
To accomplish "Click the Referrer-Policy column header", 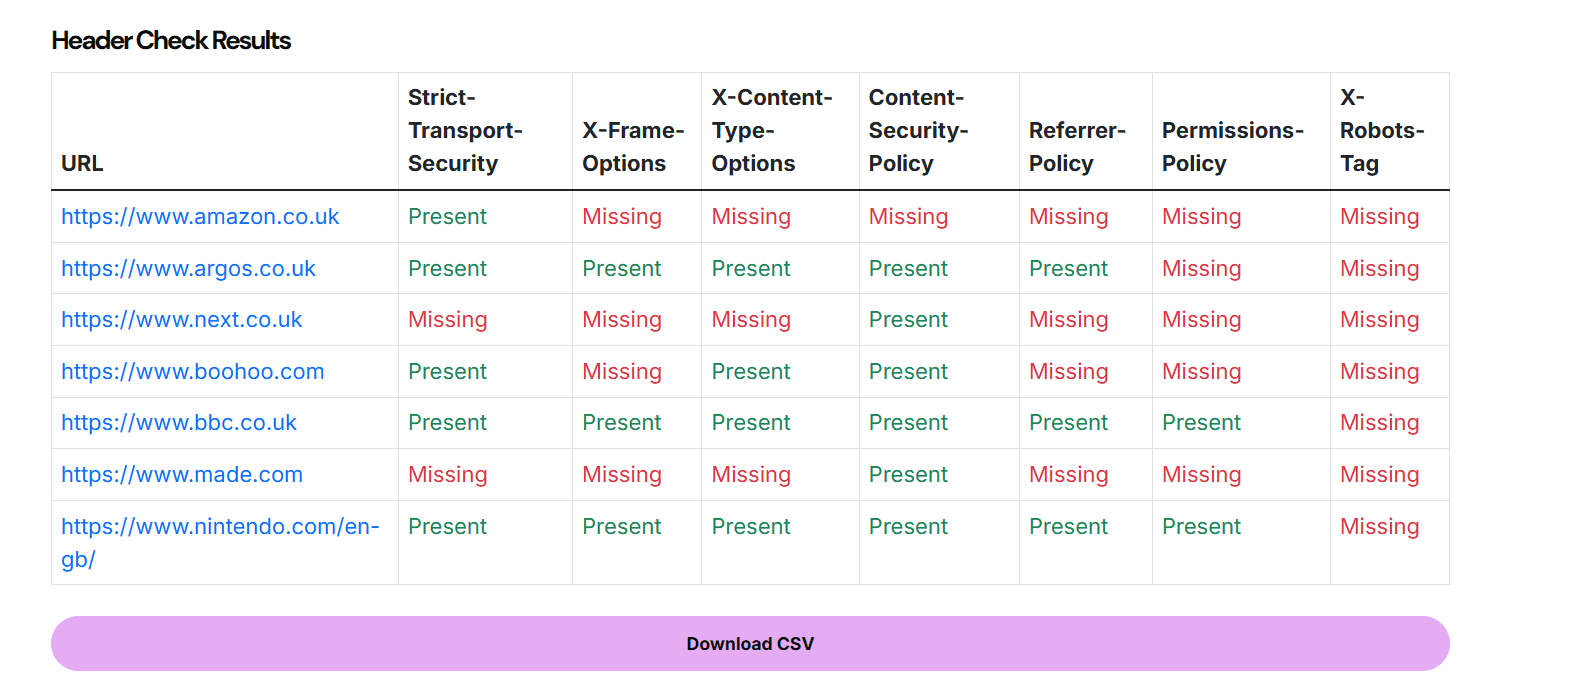I will coord(1077,147).
